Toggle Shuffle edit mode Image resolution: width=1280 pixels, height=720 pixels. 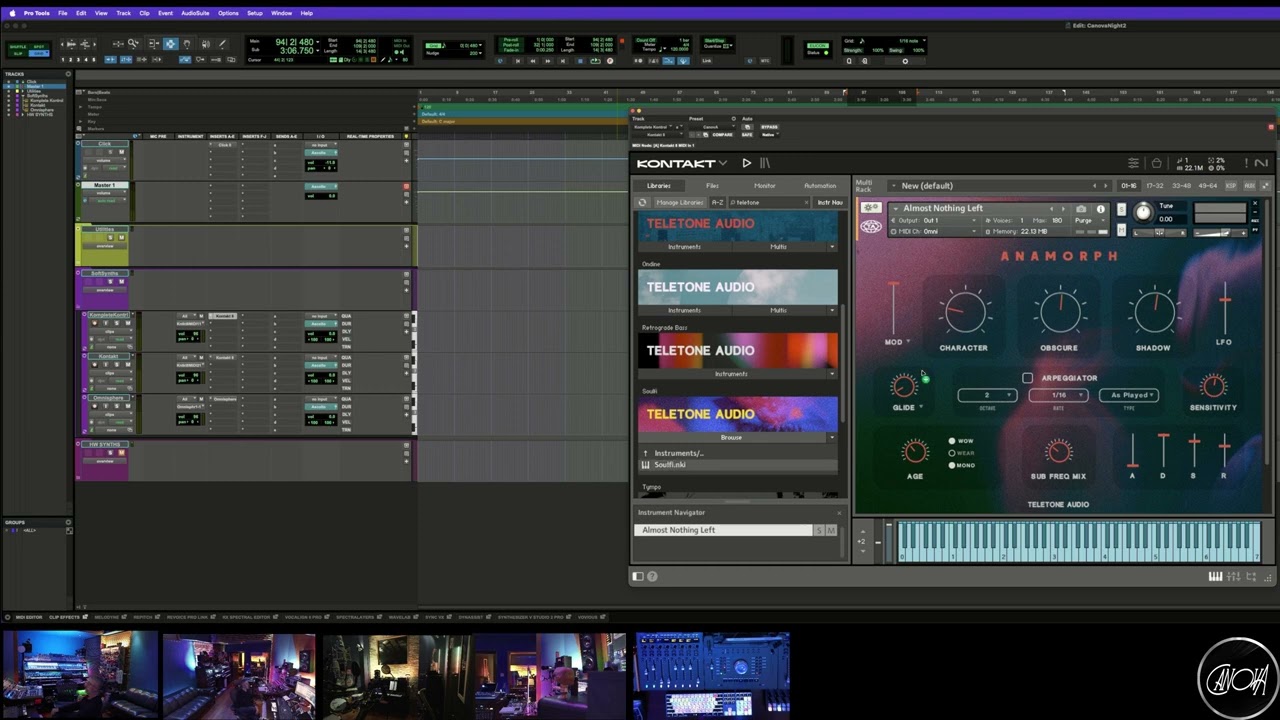point(18,46)
